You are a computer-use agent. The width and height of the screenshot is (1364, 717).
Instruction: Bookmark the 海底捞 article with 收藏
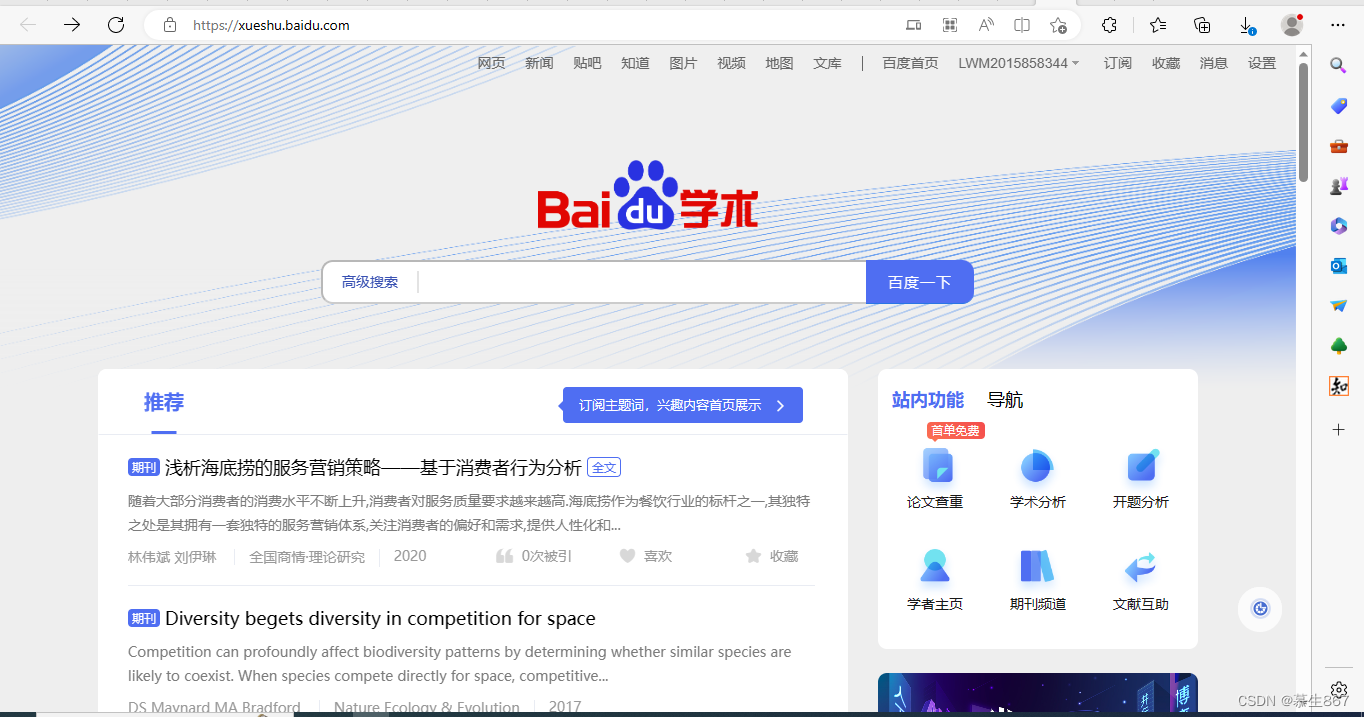point(772,556)
